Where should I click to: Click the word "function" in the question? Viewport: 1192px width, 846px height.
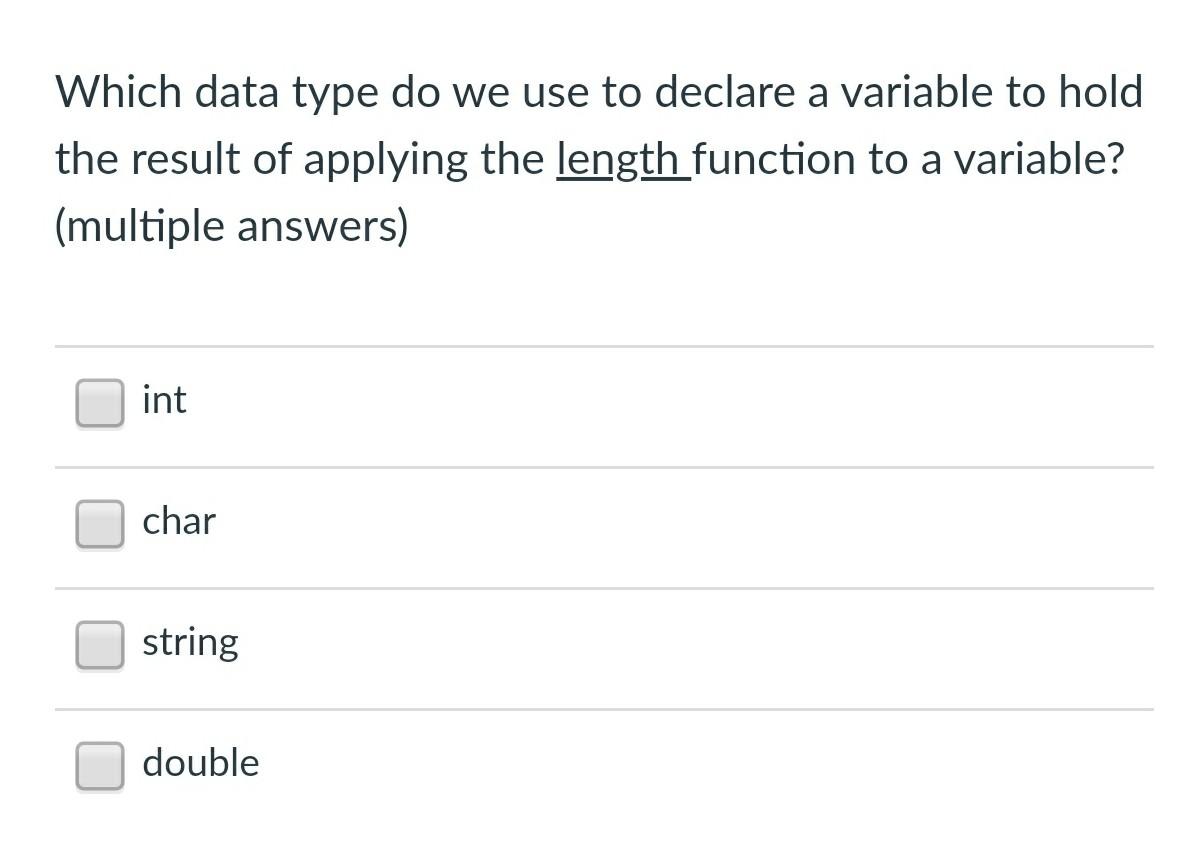pos(774,160)
